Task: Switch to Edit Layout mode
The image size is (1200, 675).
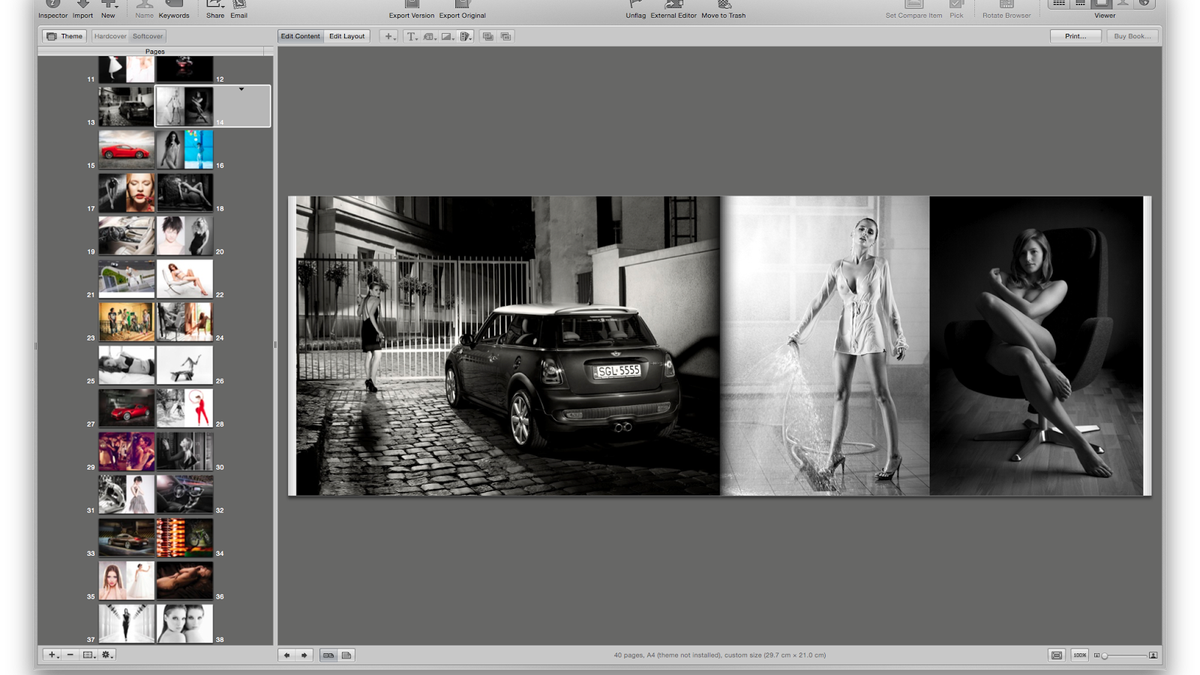Action: tap(347, 36)
